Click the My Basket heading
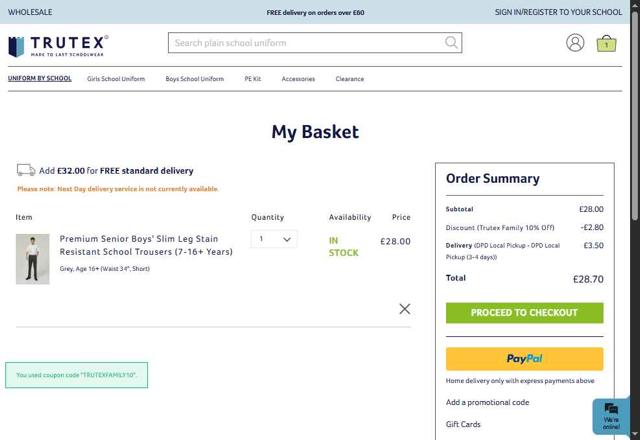The width and height of the screenshot is (640, 440). click(315, 132)
